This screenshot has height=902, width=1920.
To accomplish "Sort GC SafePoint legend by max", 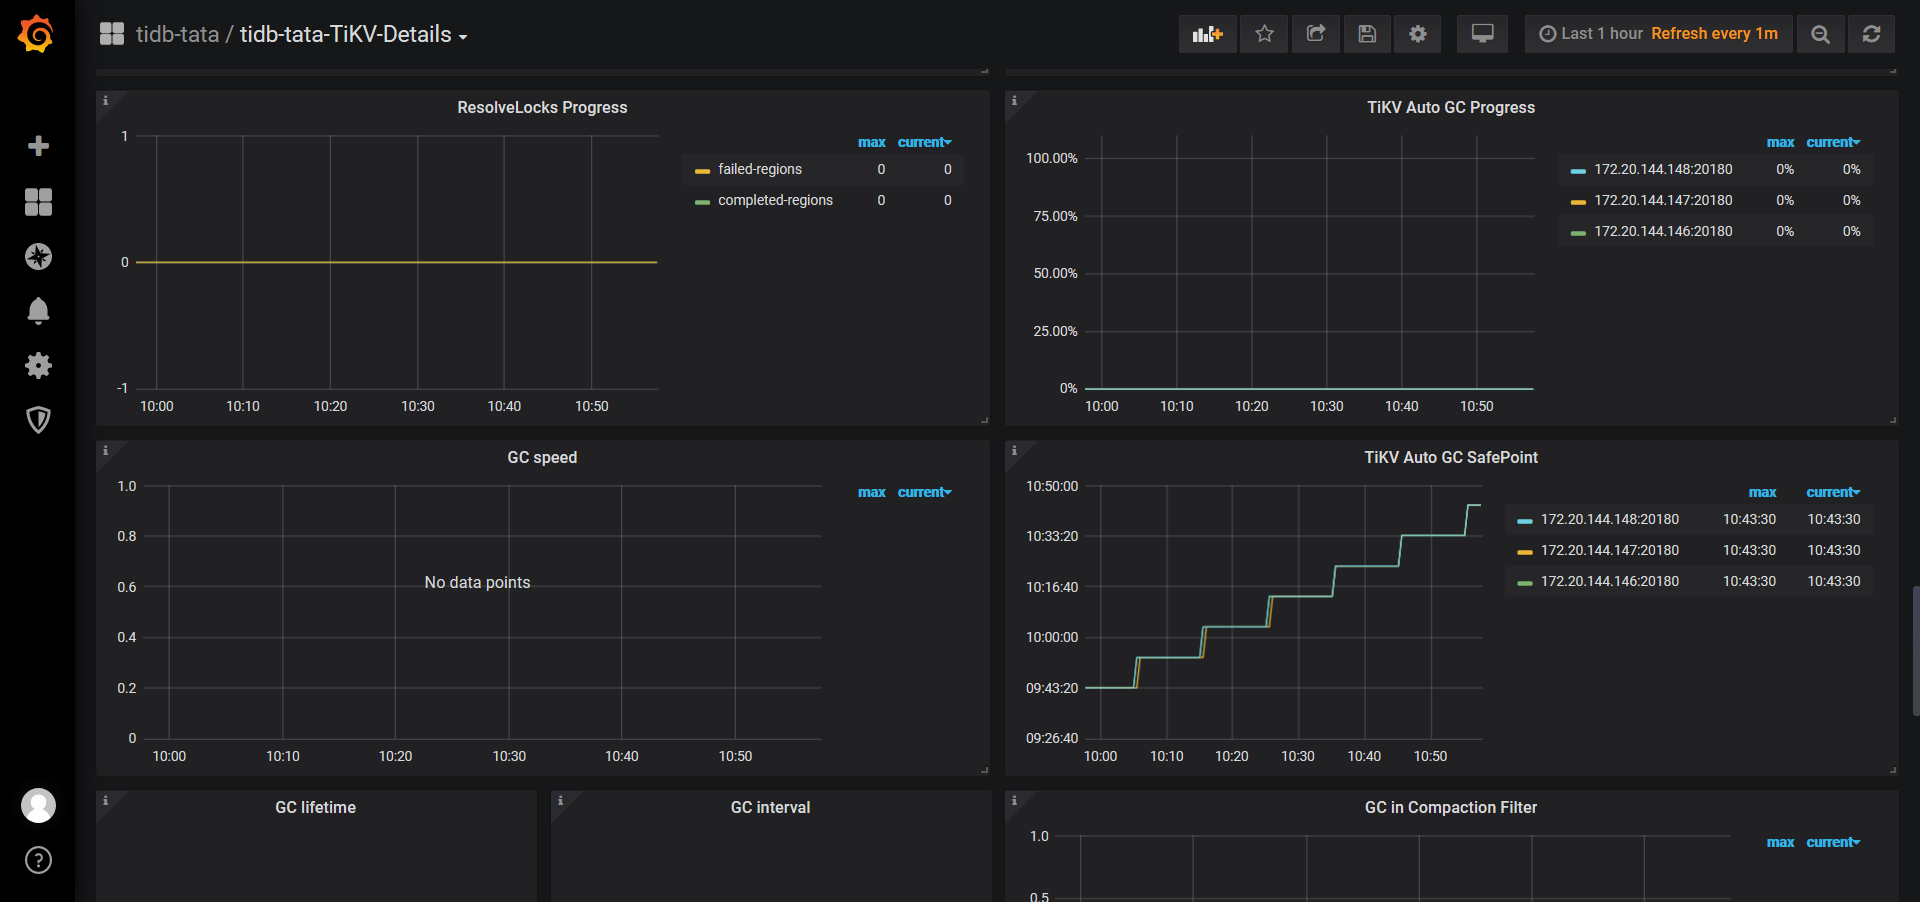I will (x=1762, y=493).
